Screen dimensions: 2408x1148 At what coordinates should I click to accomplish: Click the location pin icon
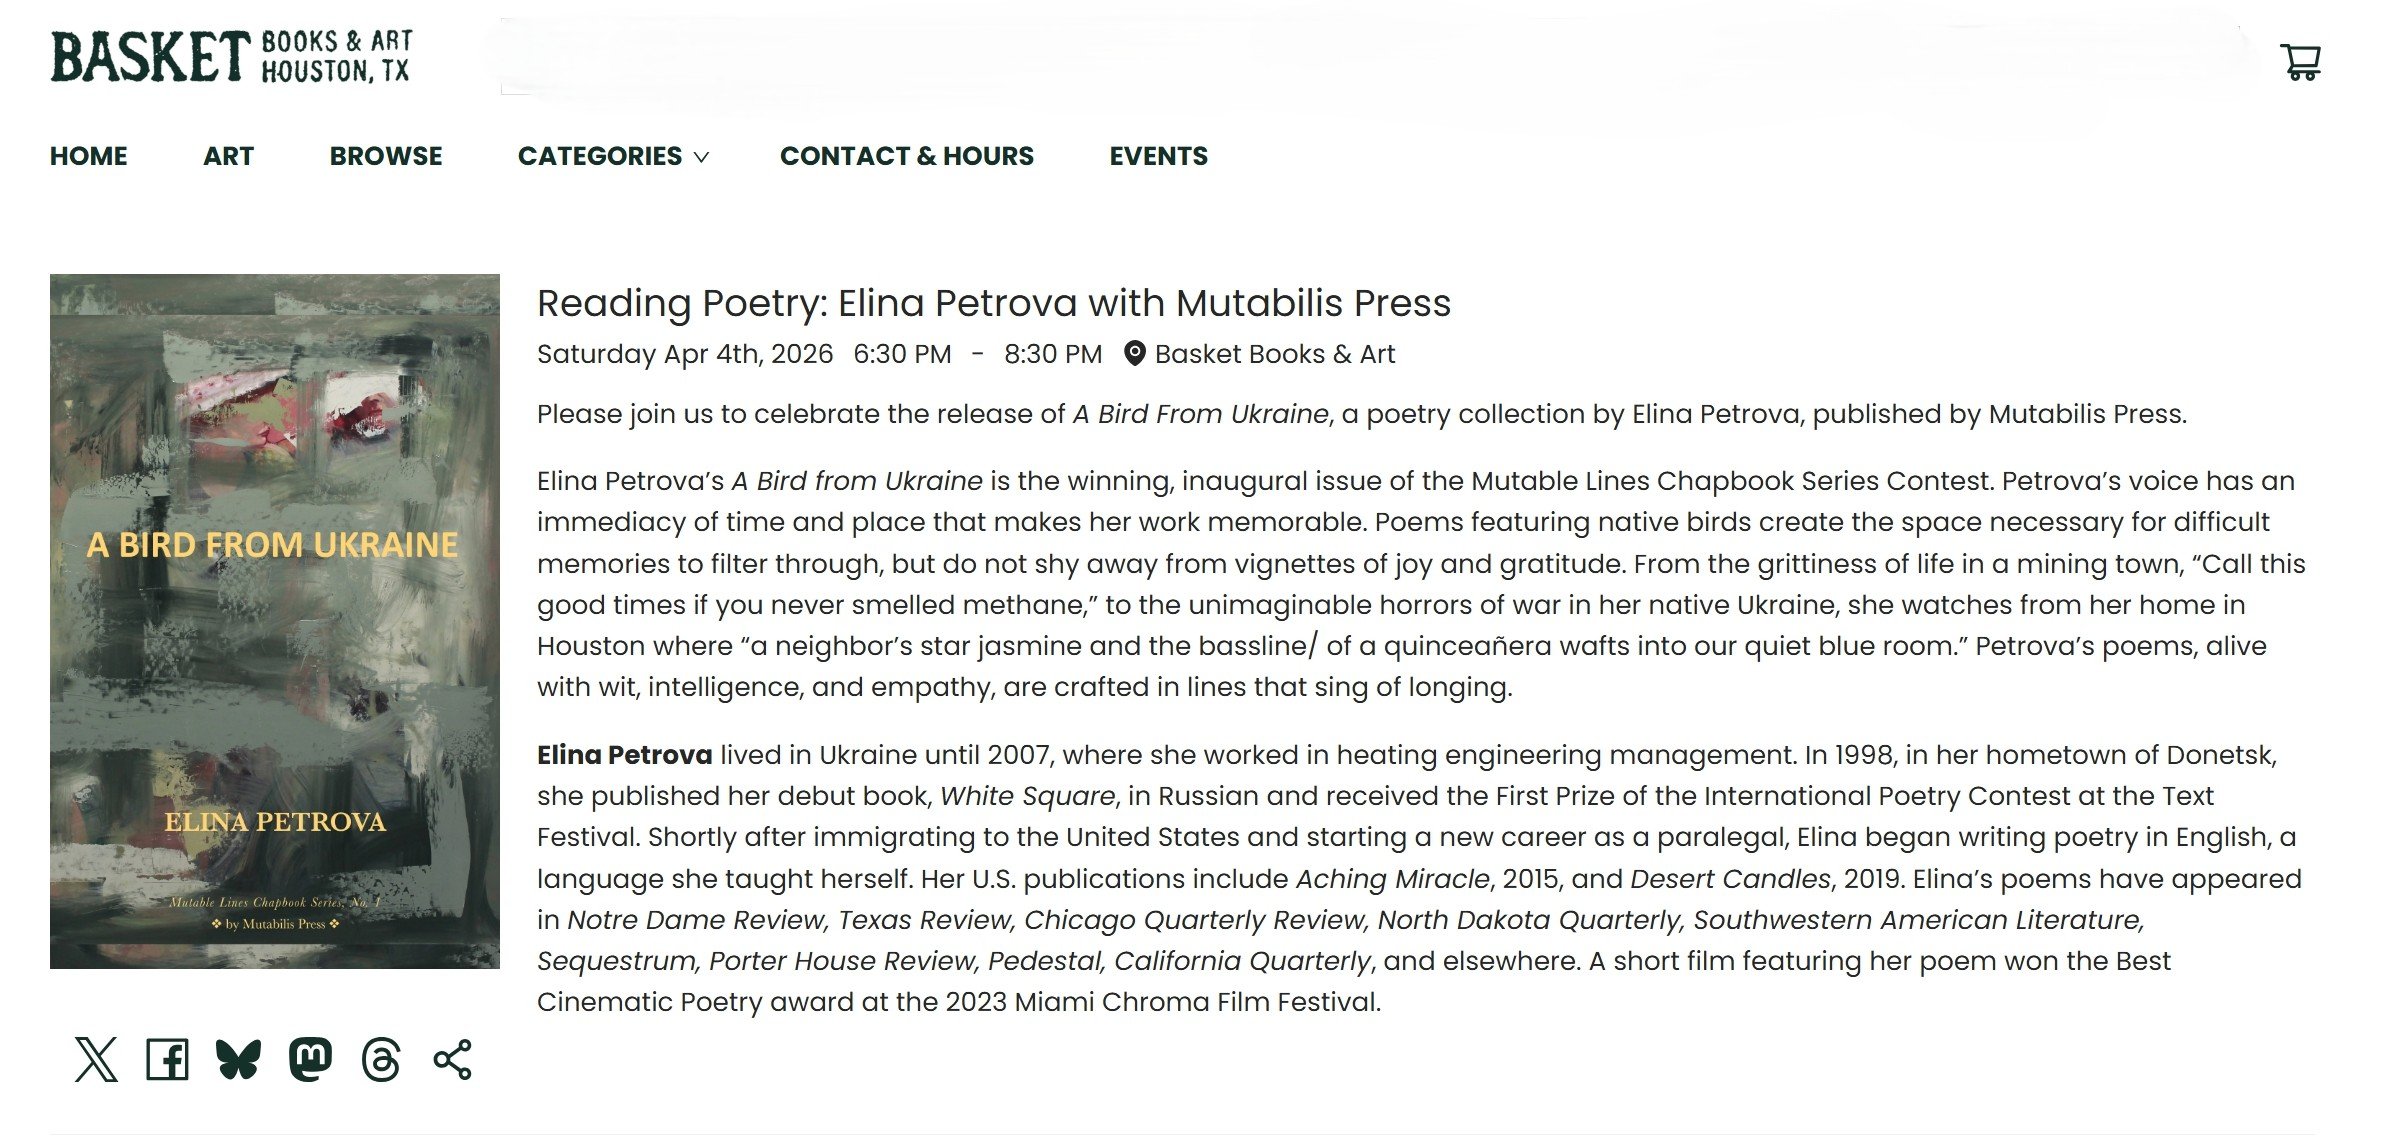tap(1134, 354)
